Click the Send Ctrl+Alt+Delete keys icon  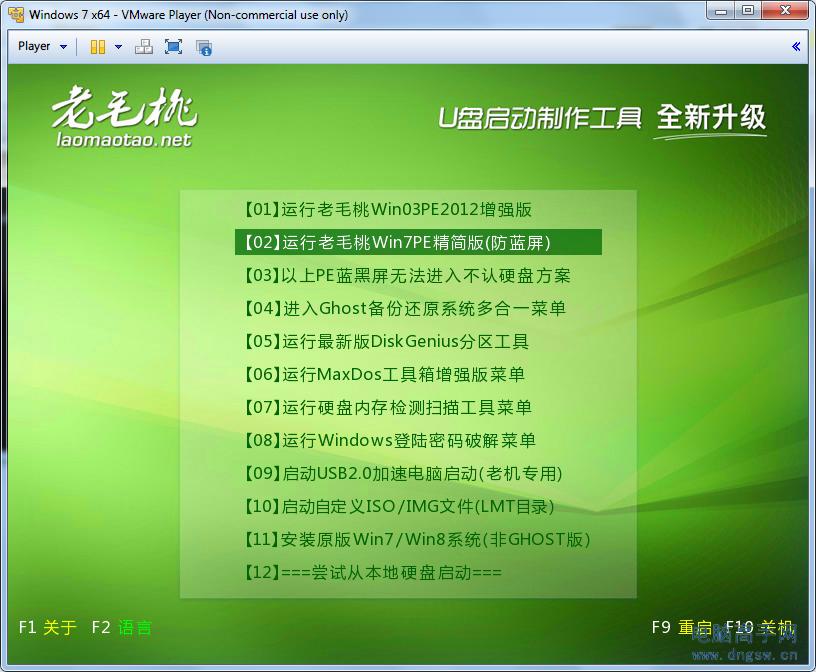click(x=143, y=47)
